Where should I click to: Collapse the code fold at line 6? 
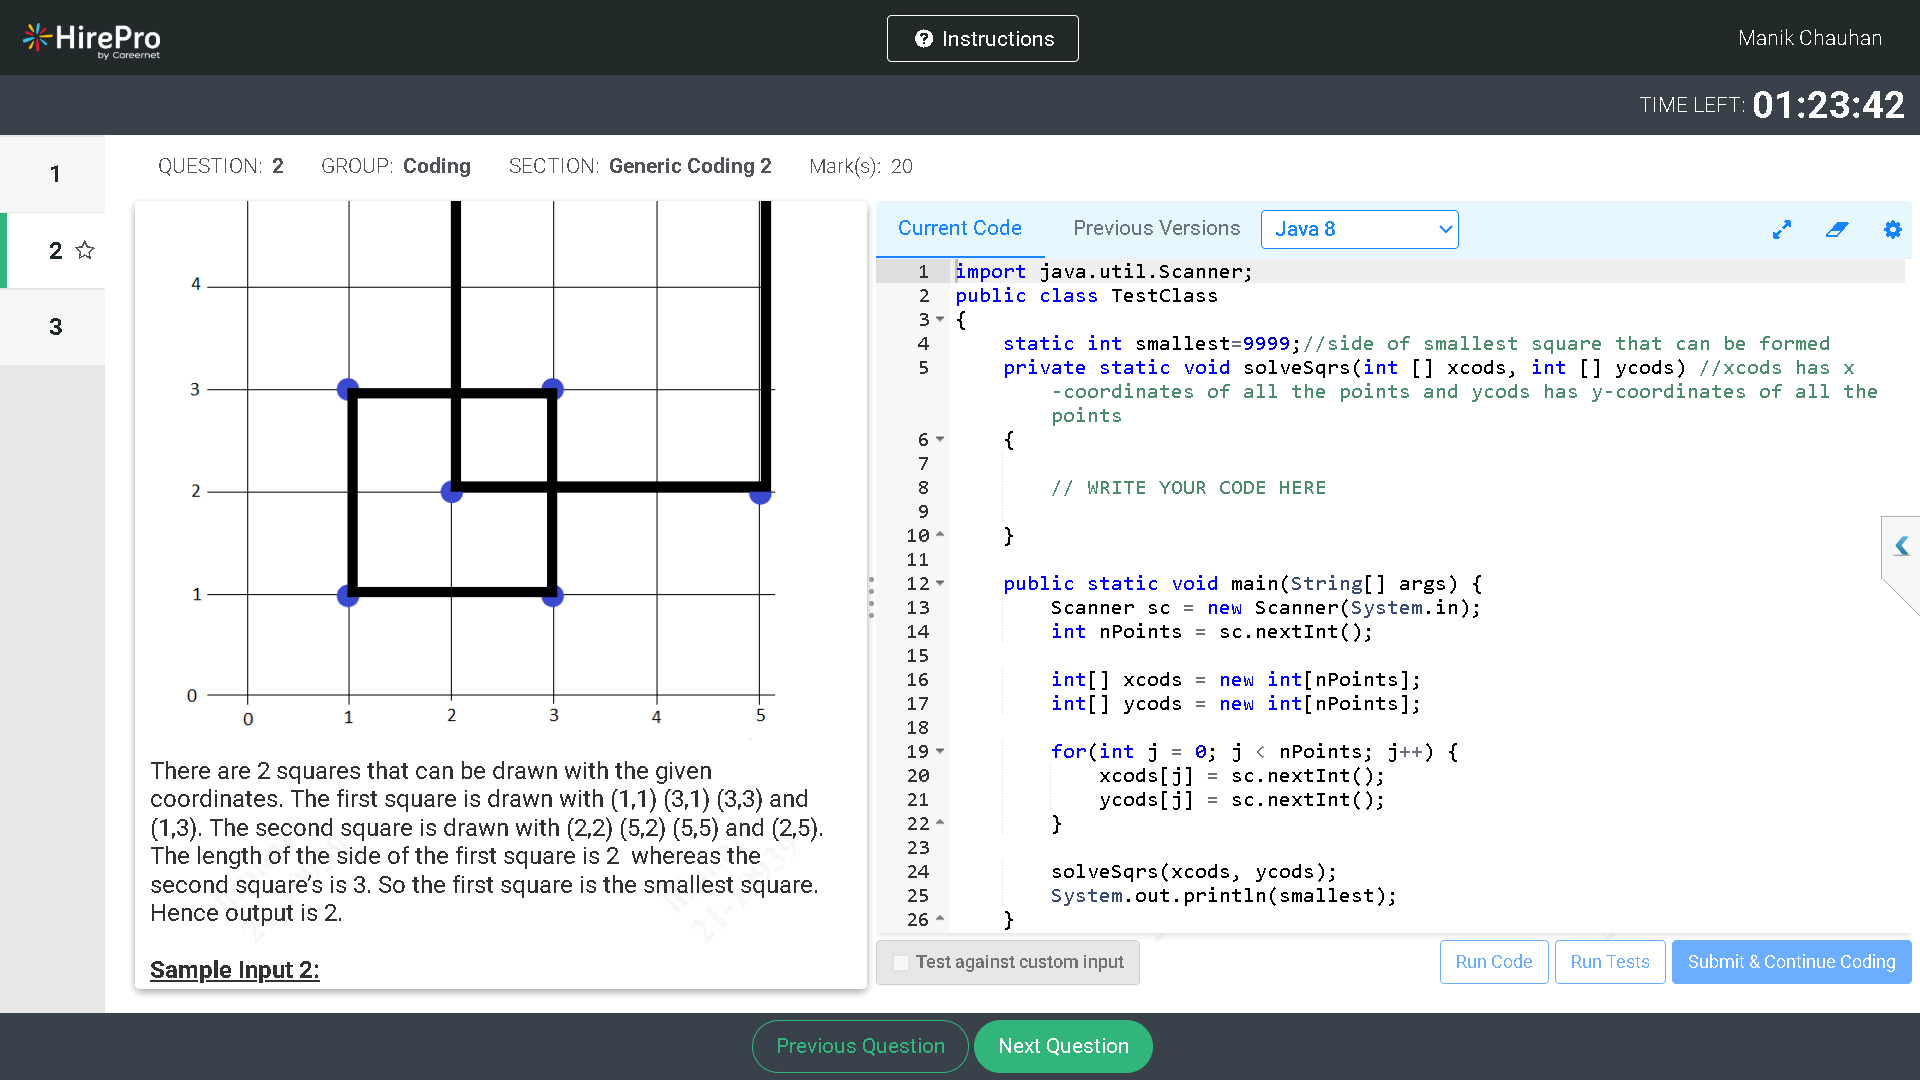tap(940, 440)
